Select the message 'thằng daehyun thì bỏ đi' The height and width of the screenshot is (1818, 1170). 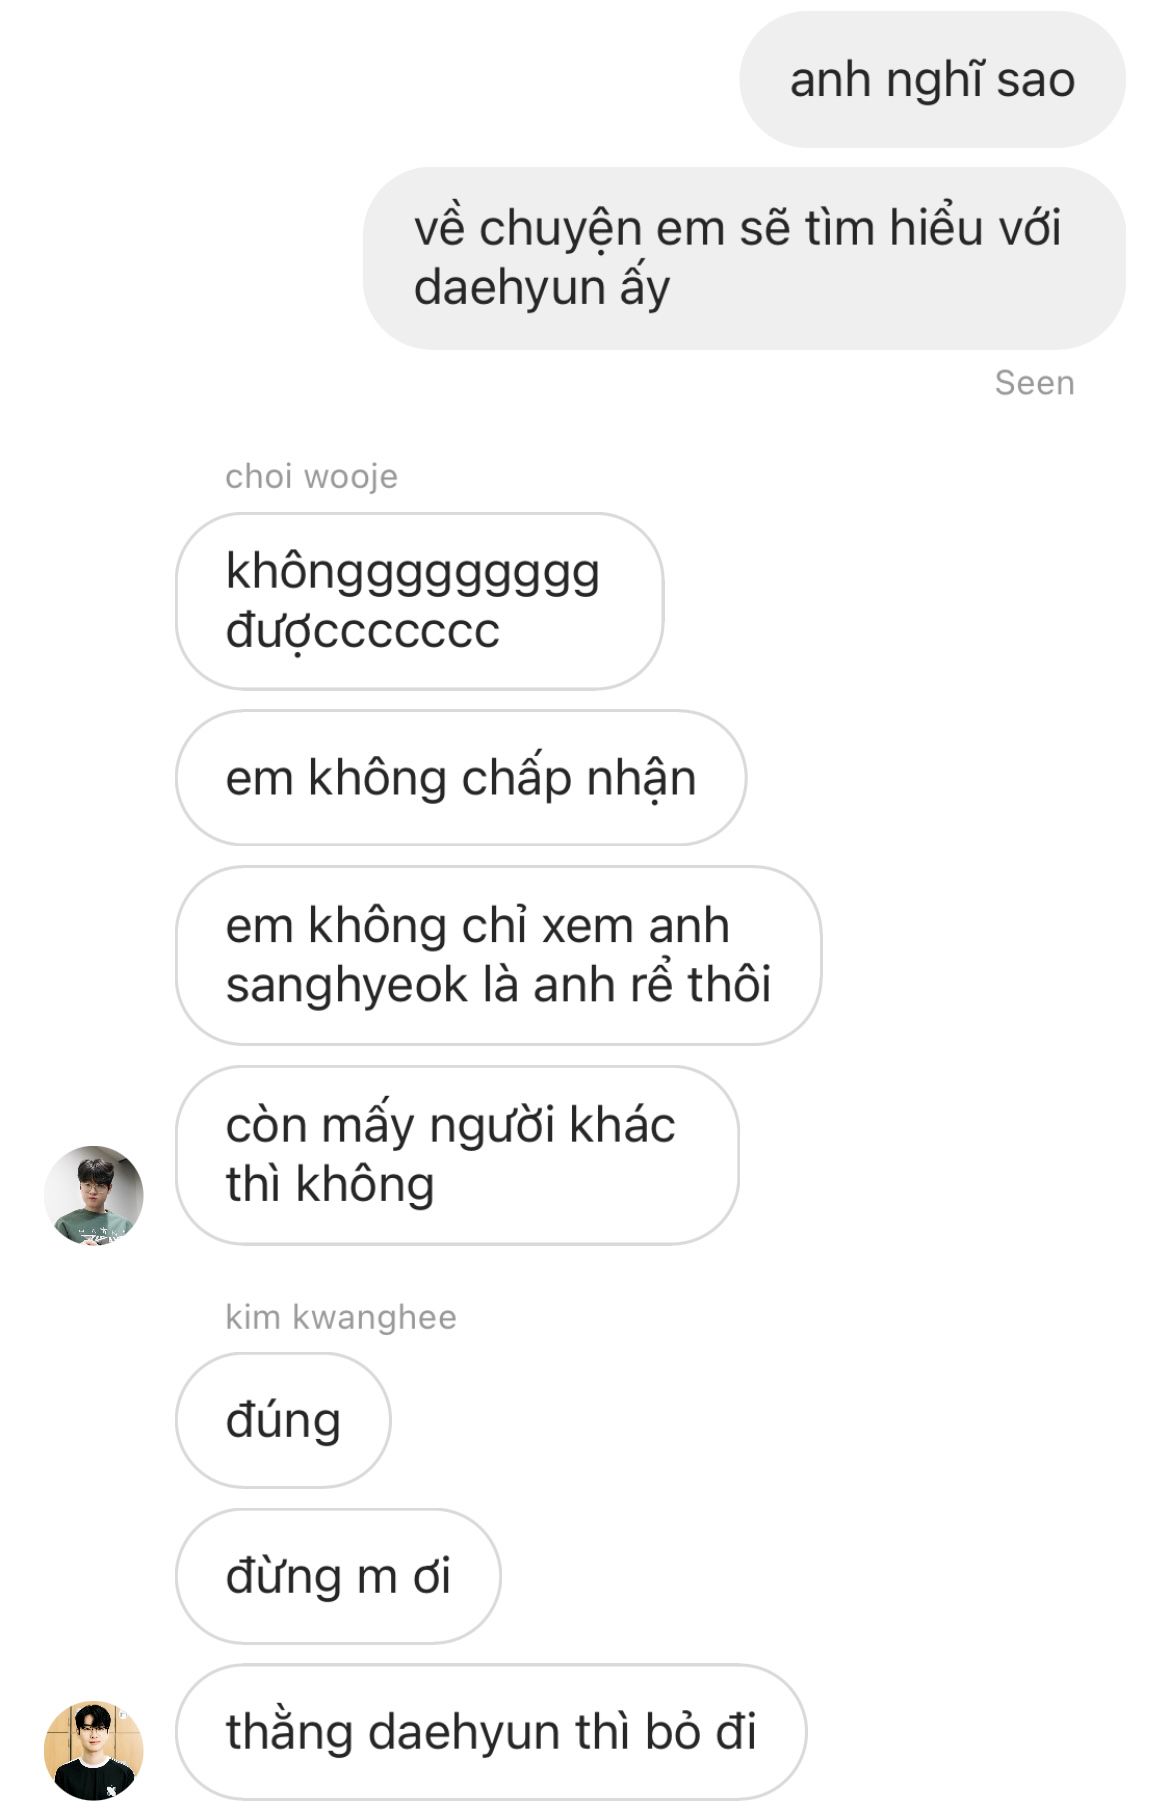click(x=491, y=1732)
